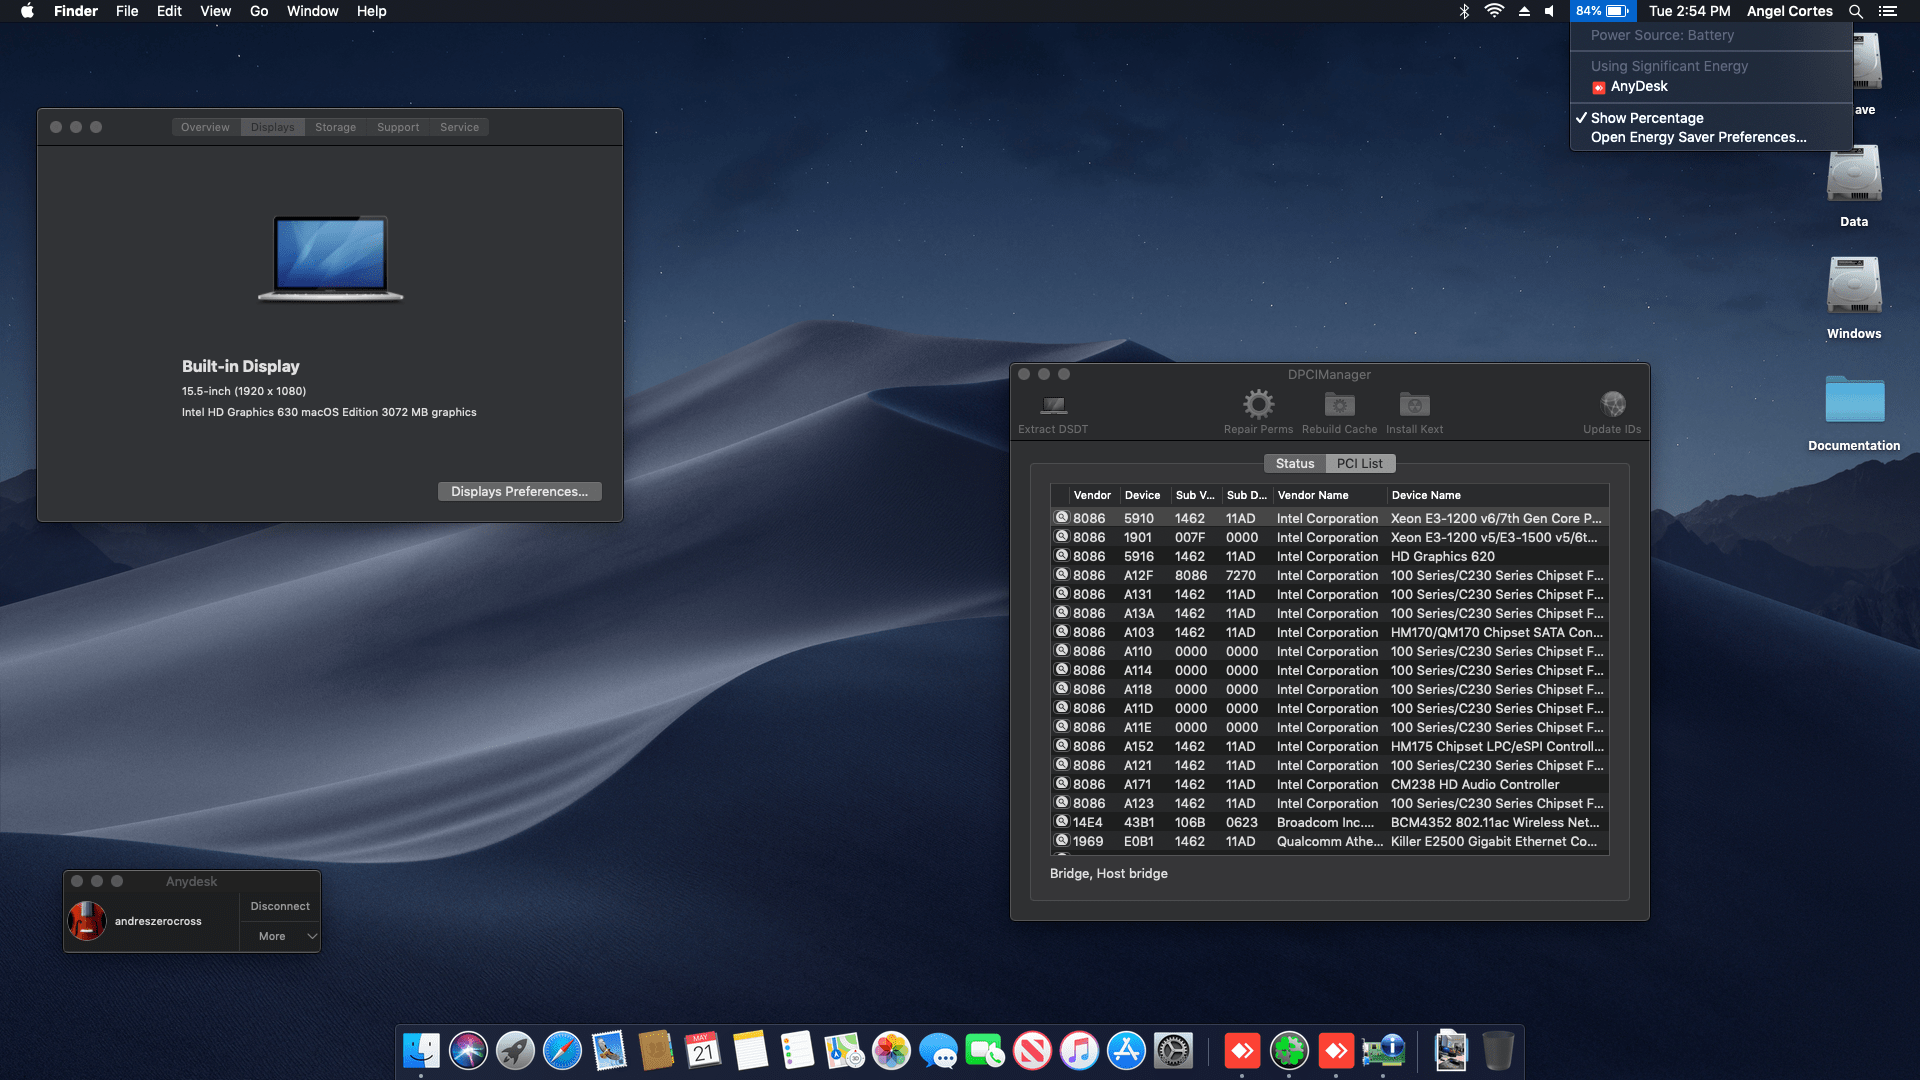Switch to the Storage tab

[335, 127]
